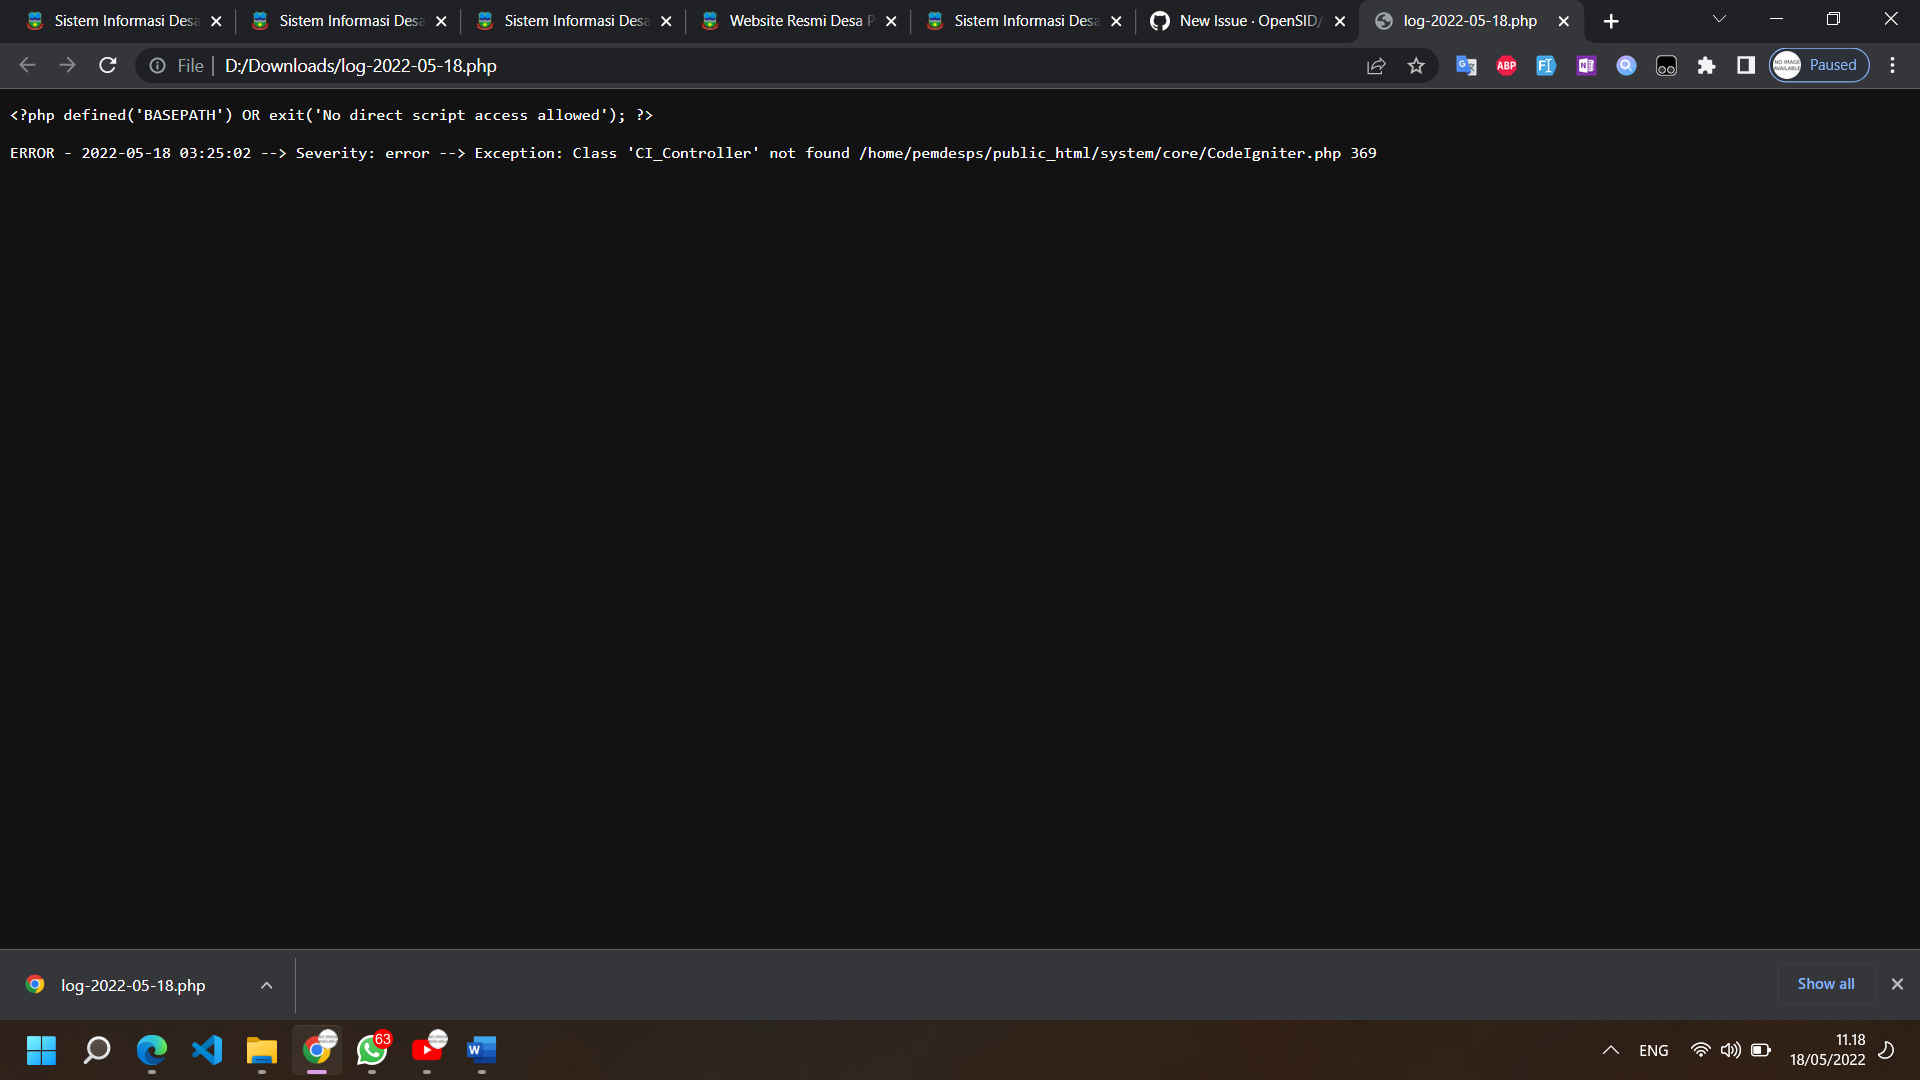Reload the current page
Screen dimensions: 1920x1080
pyautogui.click(x=107, y=65)
